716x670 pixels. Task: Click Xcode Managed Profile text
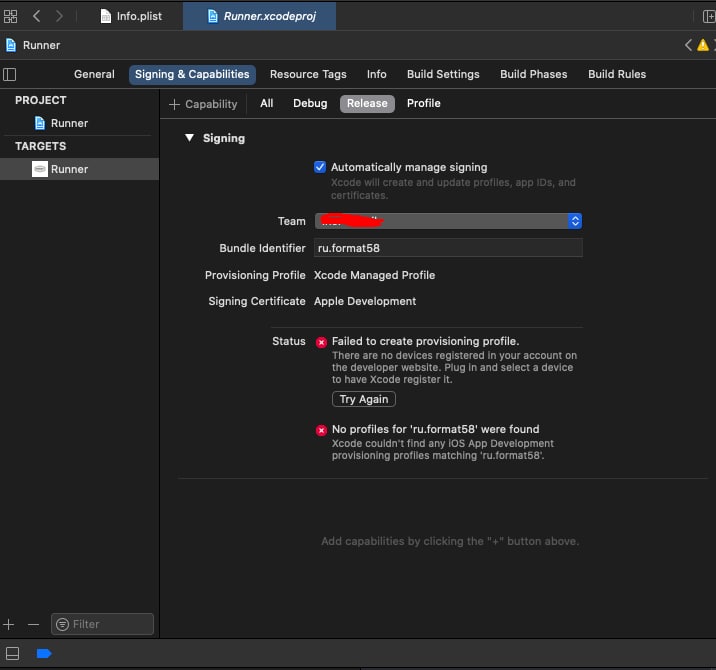(374, 275)
